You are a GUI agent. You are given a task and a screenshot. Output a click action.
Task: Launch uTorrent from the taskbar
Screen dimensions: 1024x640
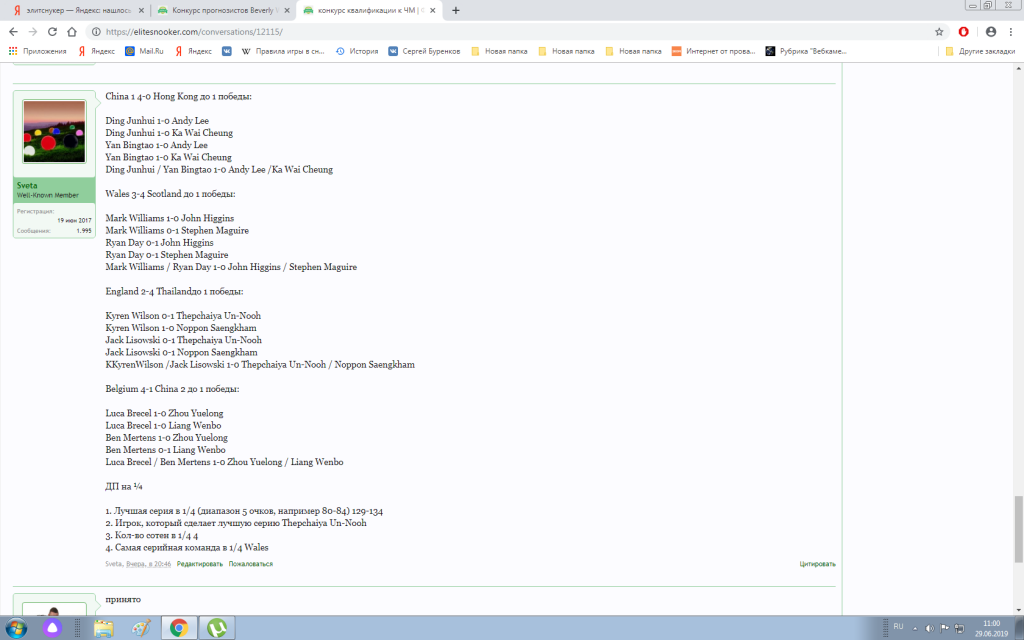tap(215, 628)
